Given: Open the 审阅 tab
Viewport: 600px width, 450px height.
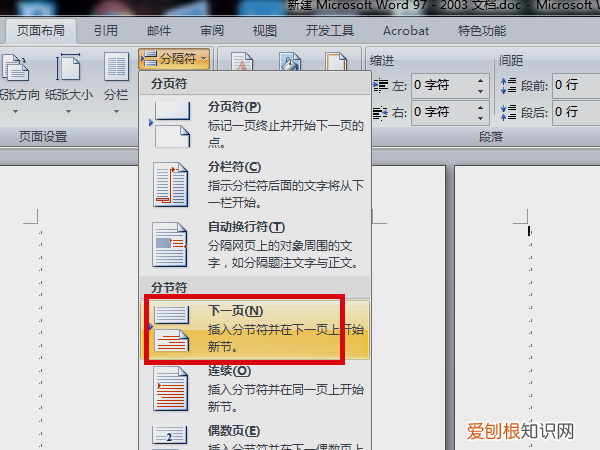Looking at the screenshot, I should (212, 31).
